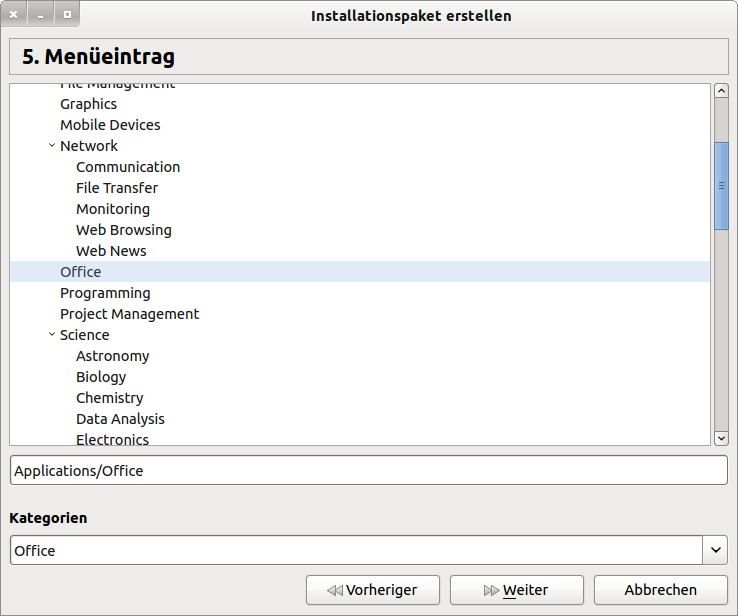Screen dimensions: 738x616
Task: Select Mobile Devices tree entry
Action: click(x=110, y=125)
